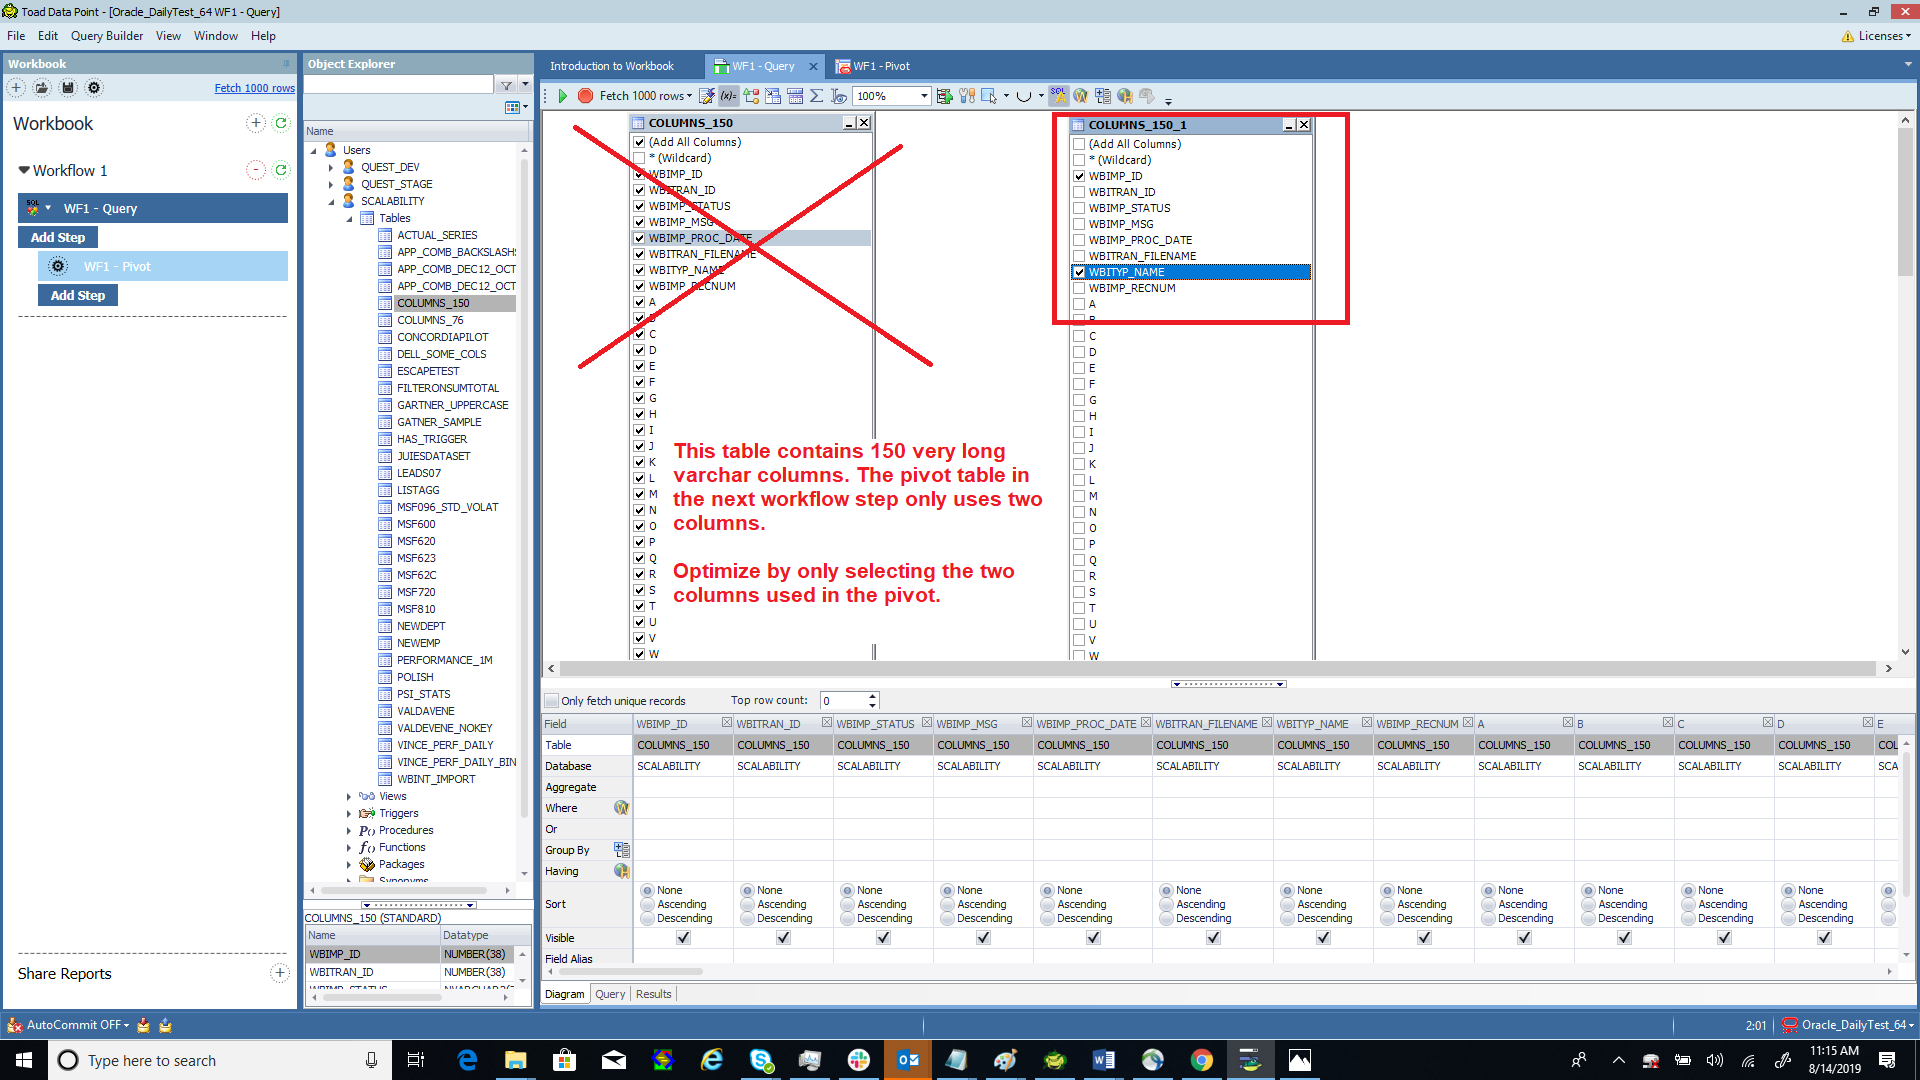This screenshot has height=1080, width=1920.
Task: Open workbook settings gear icon
Action: [x=94, y=88]
